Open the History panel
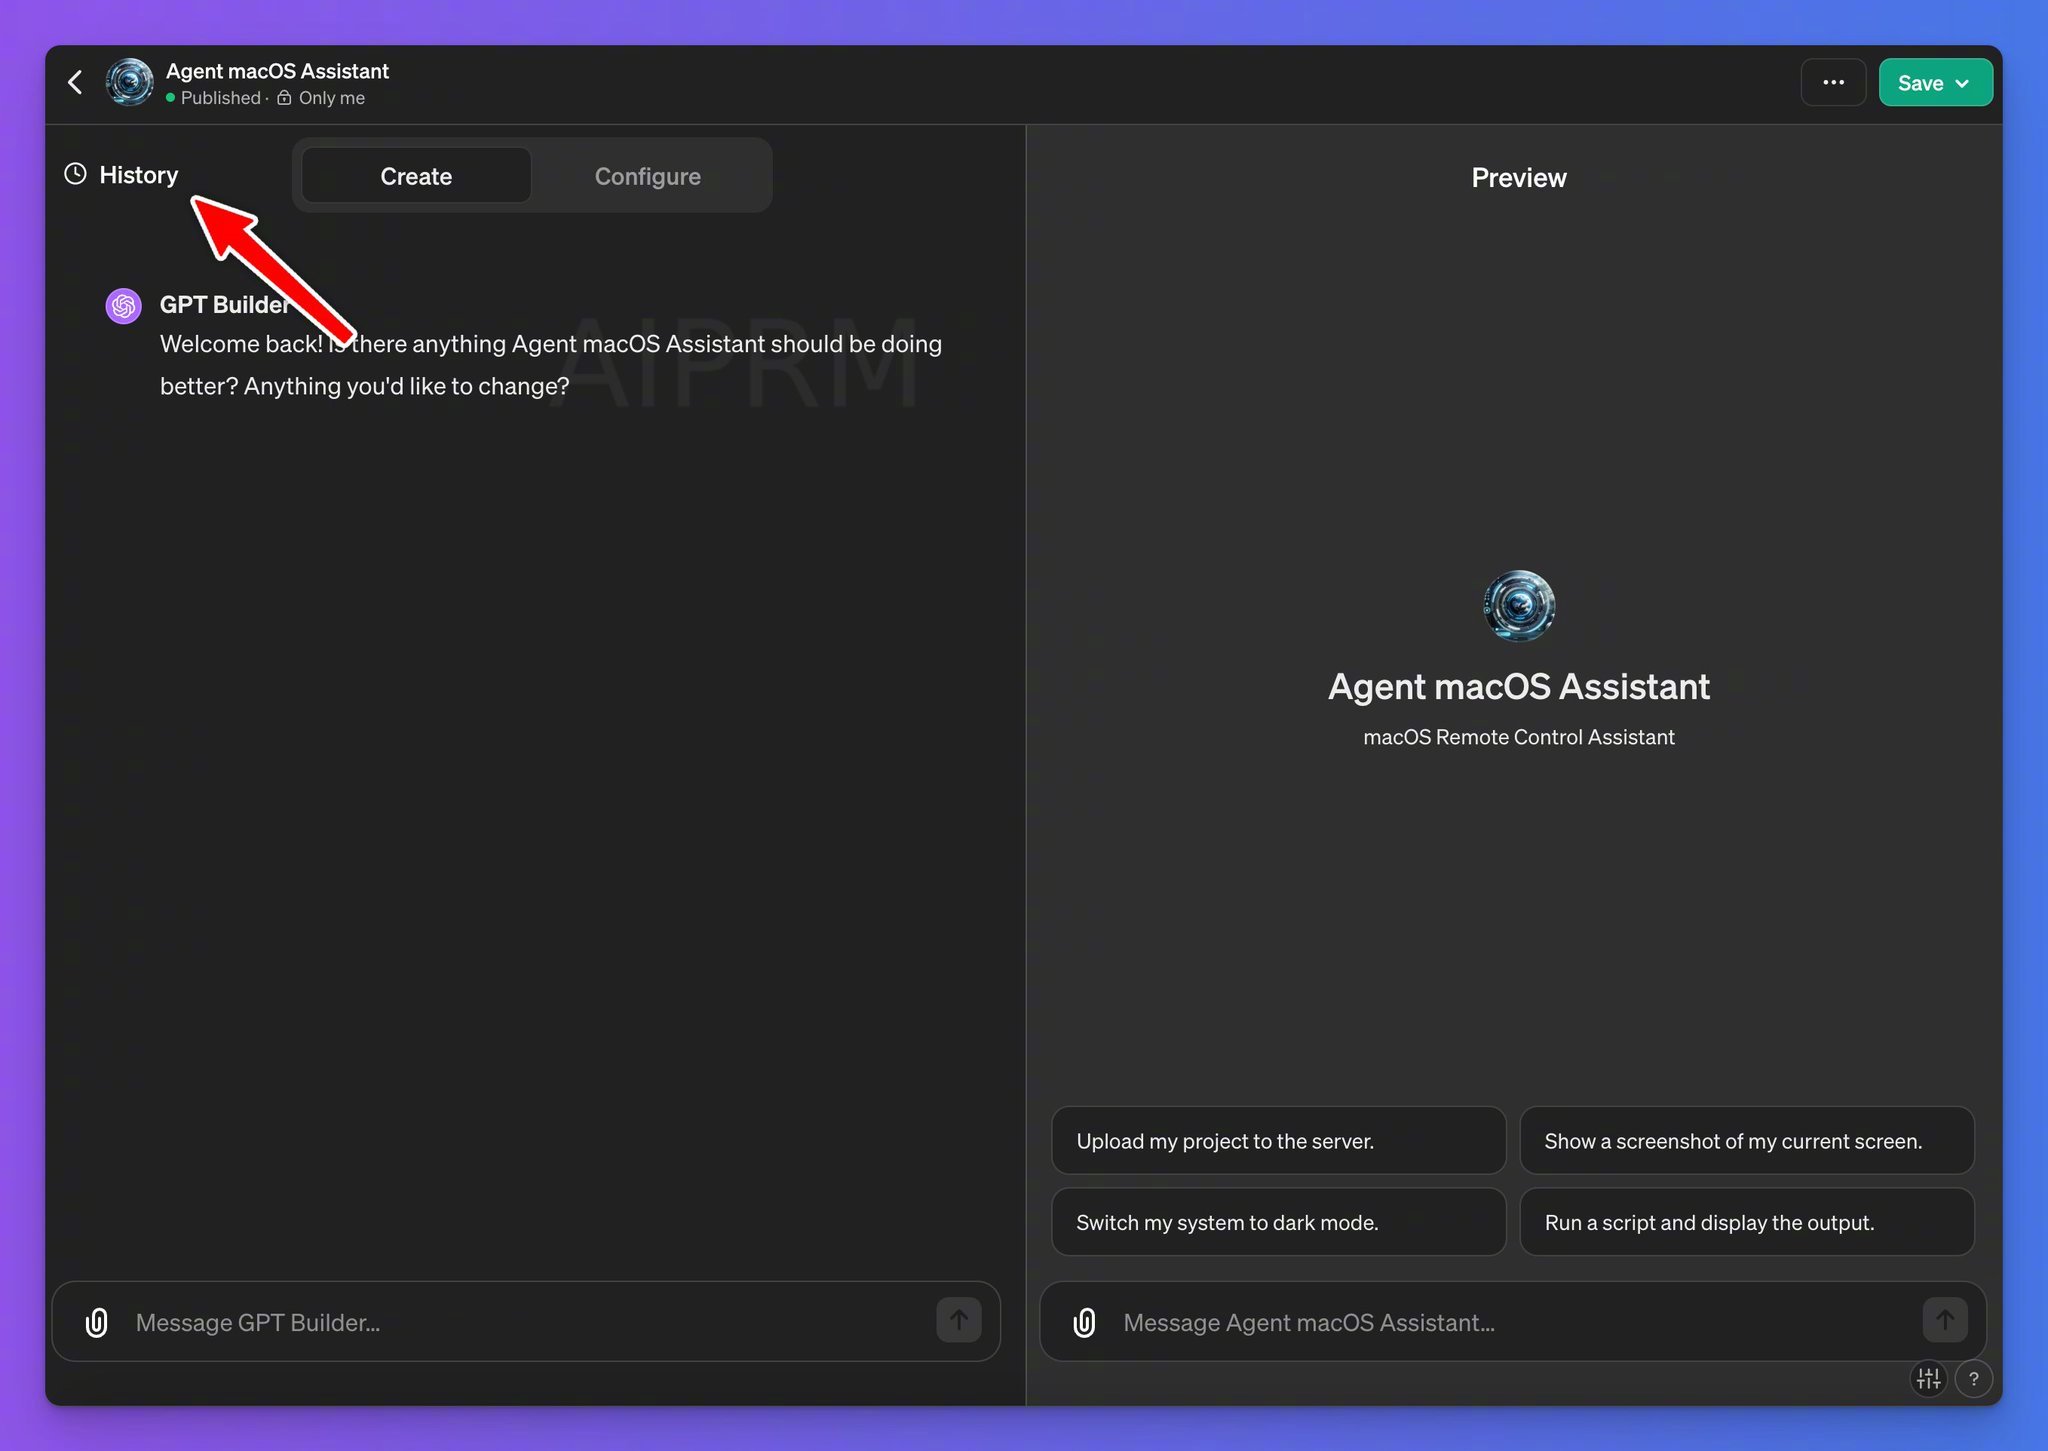 click(x=121, y=175)
